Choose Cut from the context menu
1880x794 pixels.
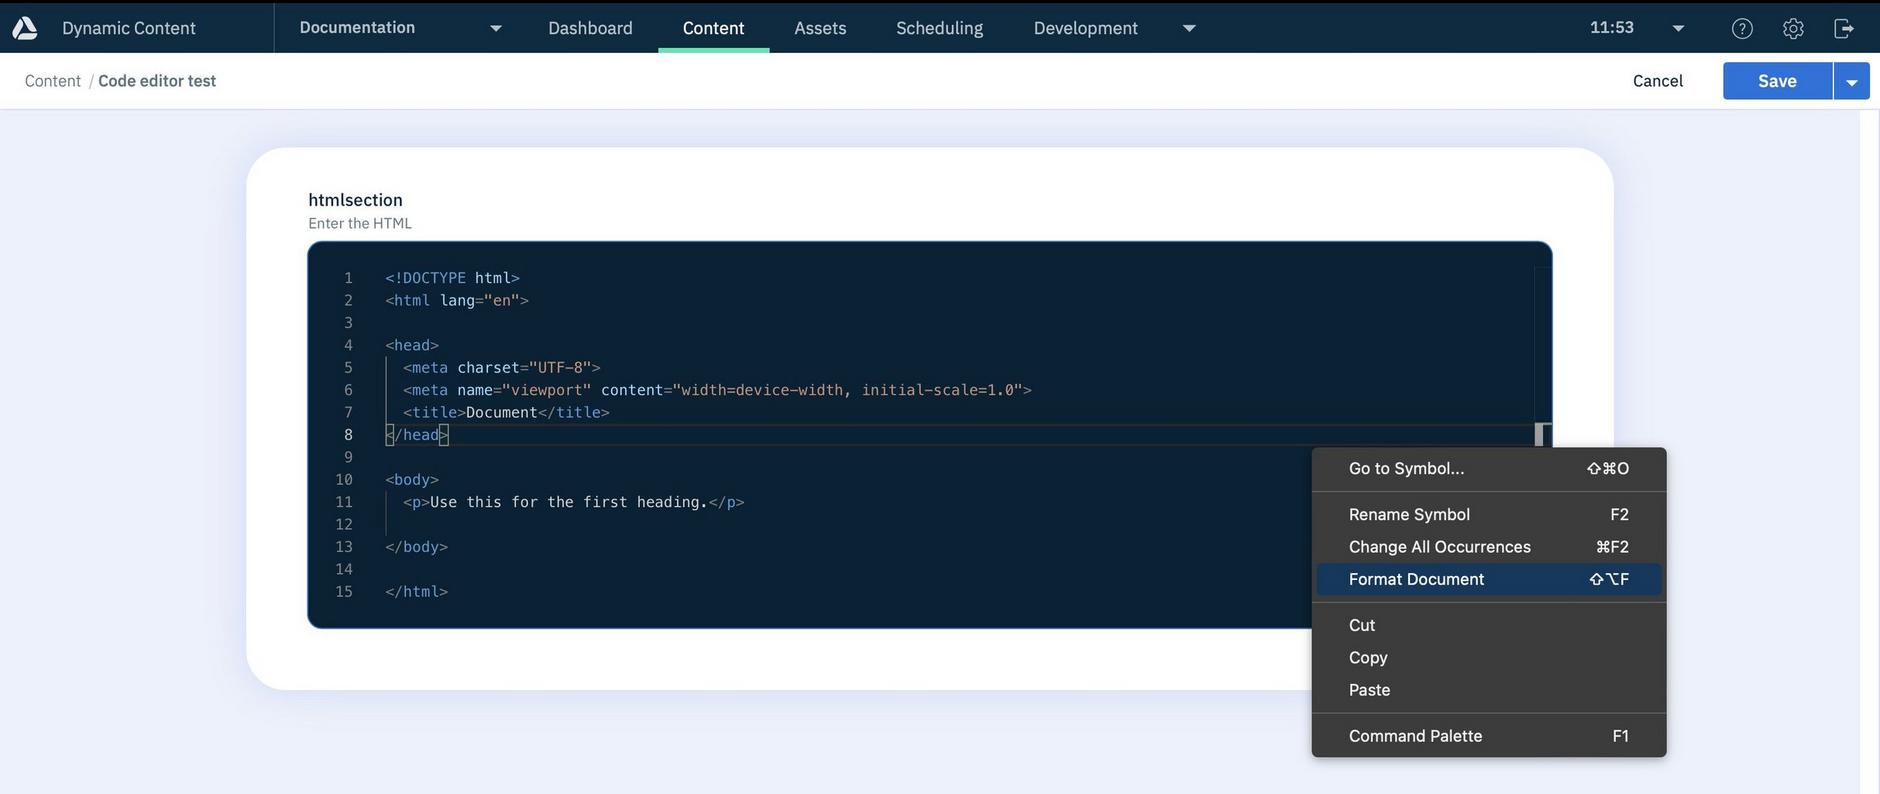[x=1489, y=625]
